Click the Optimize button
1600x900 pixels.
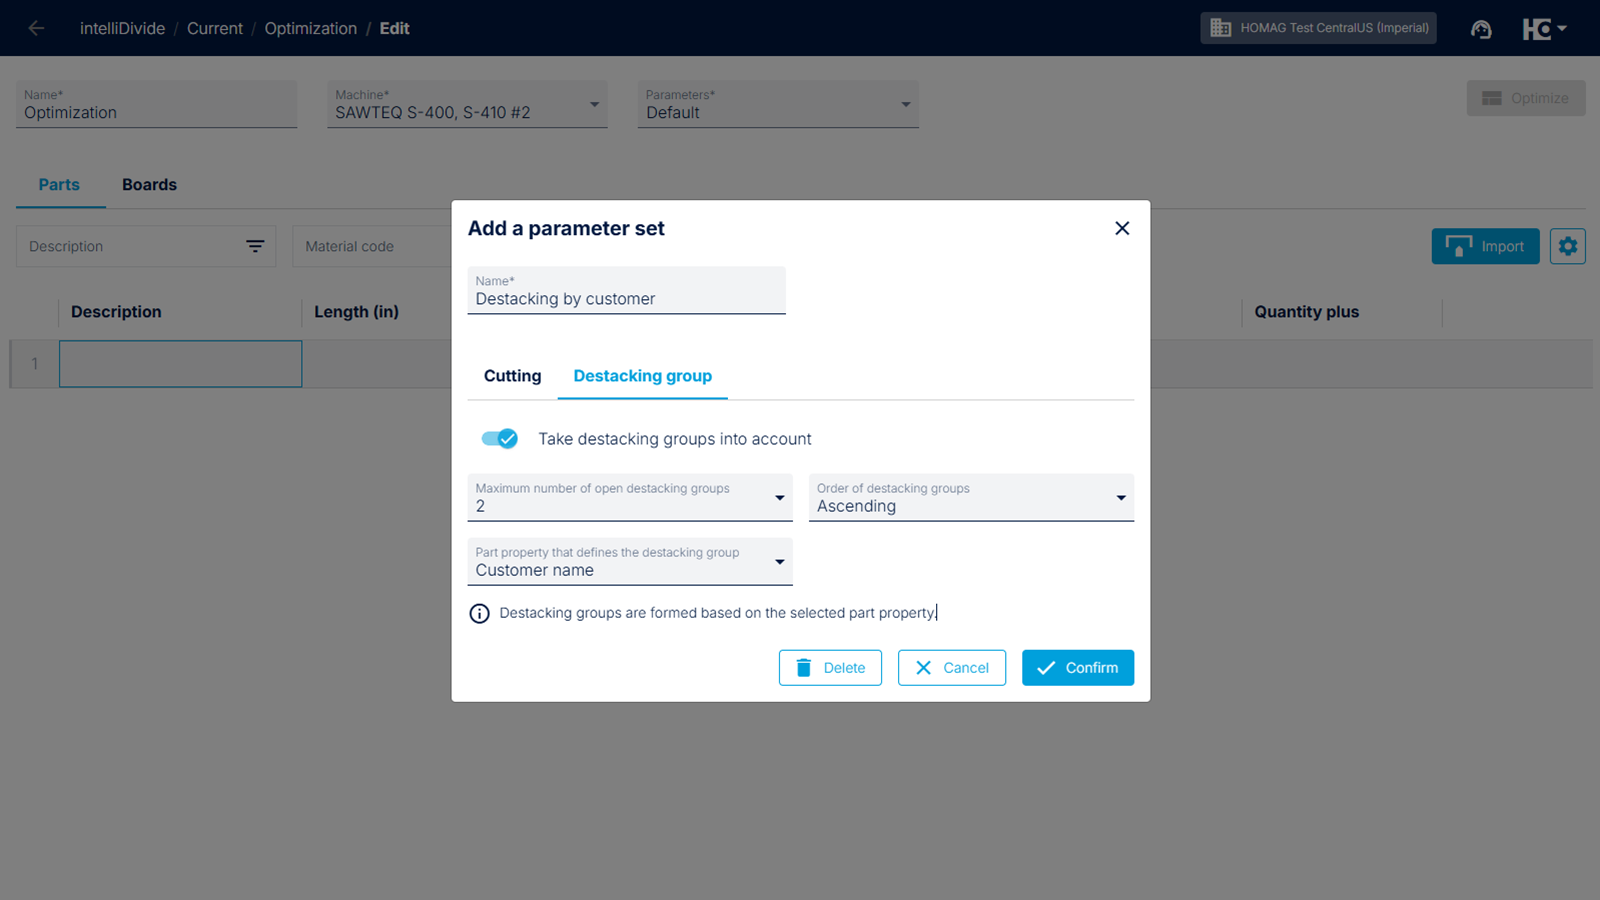click(x=1526, y=98)
